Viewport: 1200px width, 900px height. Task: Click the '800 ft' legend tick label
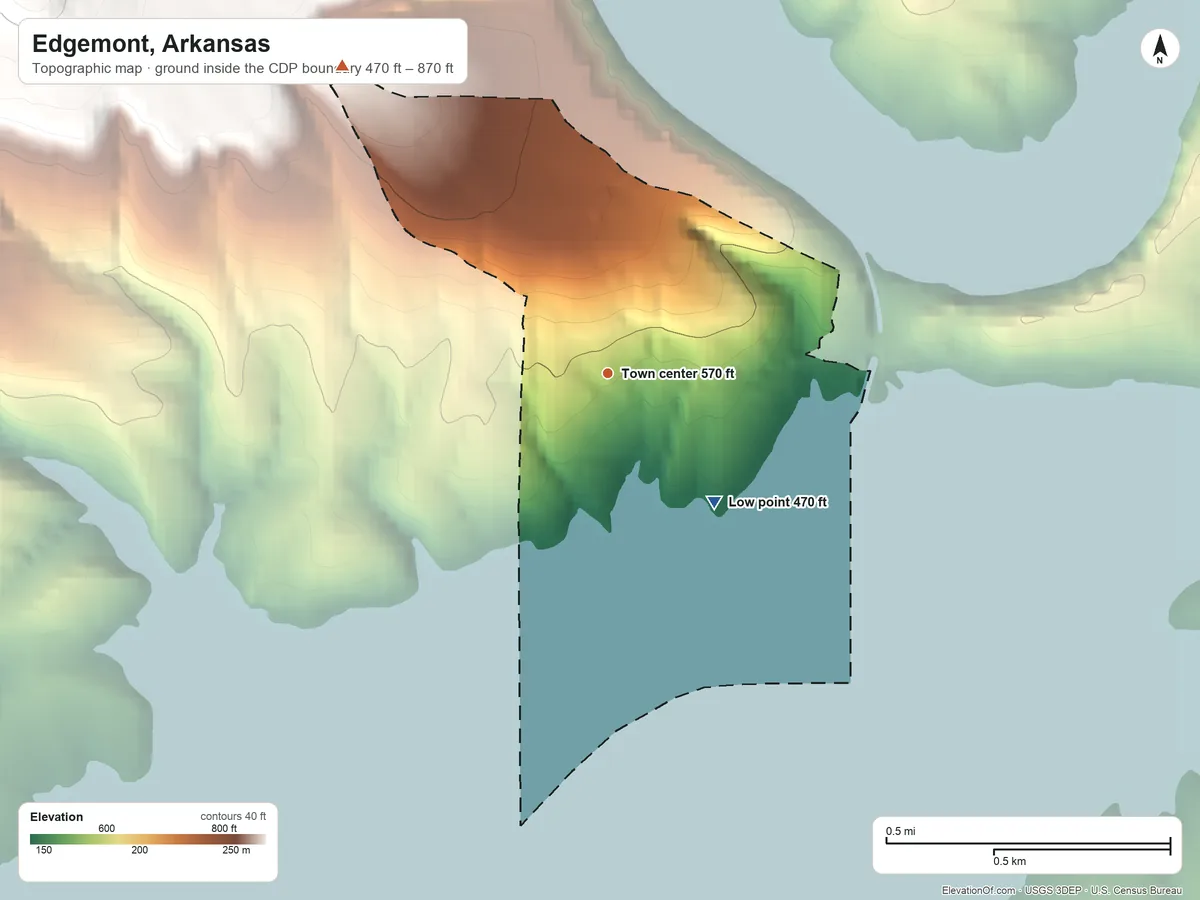point(224,828)
